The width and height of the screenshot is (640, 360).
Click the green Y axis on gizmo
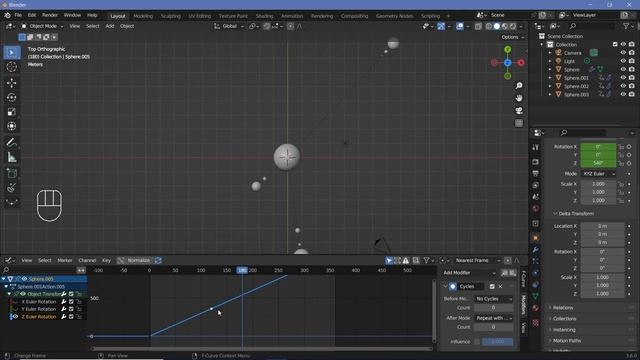pyautogui.click(x=507, y=49)
